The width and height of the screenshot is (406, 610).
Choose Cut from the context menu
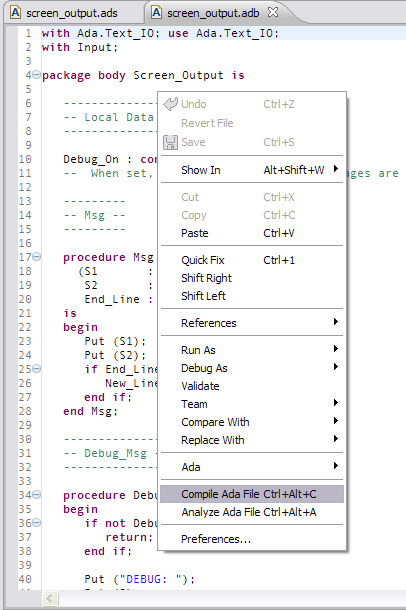pos(252,197)
